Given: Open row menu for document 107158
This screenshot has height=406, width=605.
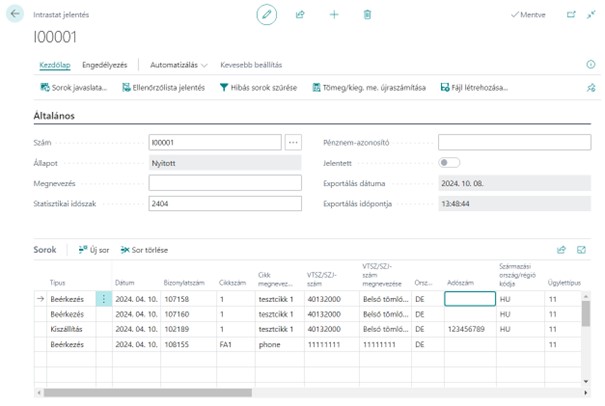Looking at the screenshot, I should click(x=104, y=299).
